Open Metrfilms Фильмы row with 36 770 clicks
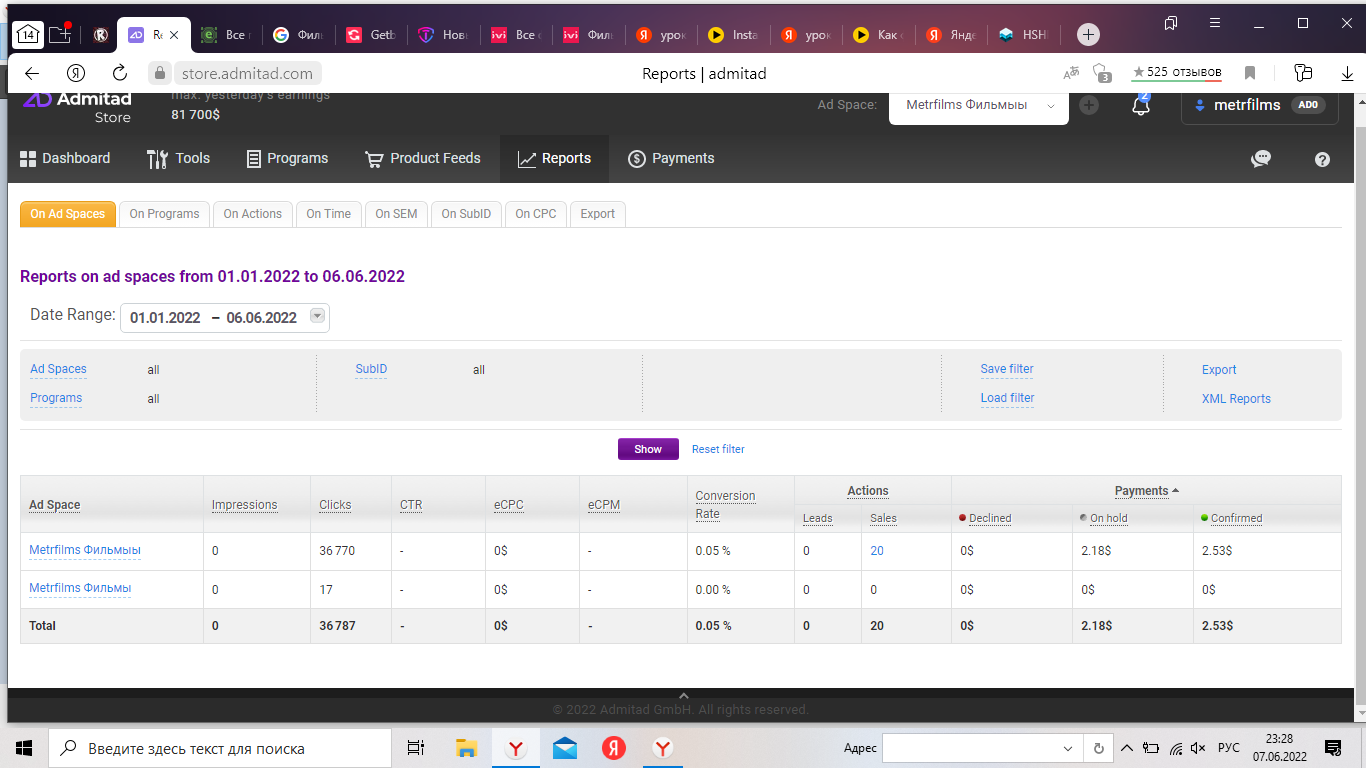This screenshot has width=1366, height=768. (x=85, y=550)
